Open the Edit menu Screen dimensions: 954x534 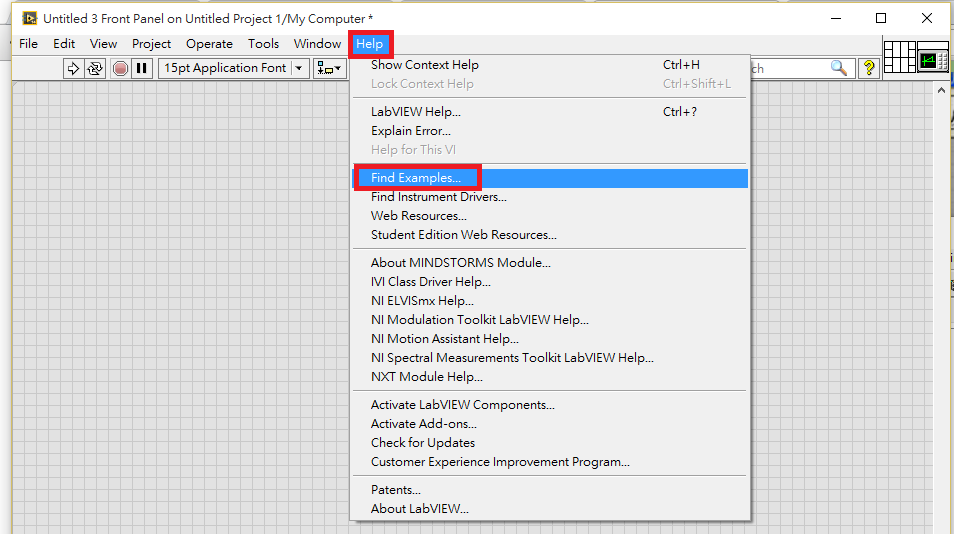[64, 44]
